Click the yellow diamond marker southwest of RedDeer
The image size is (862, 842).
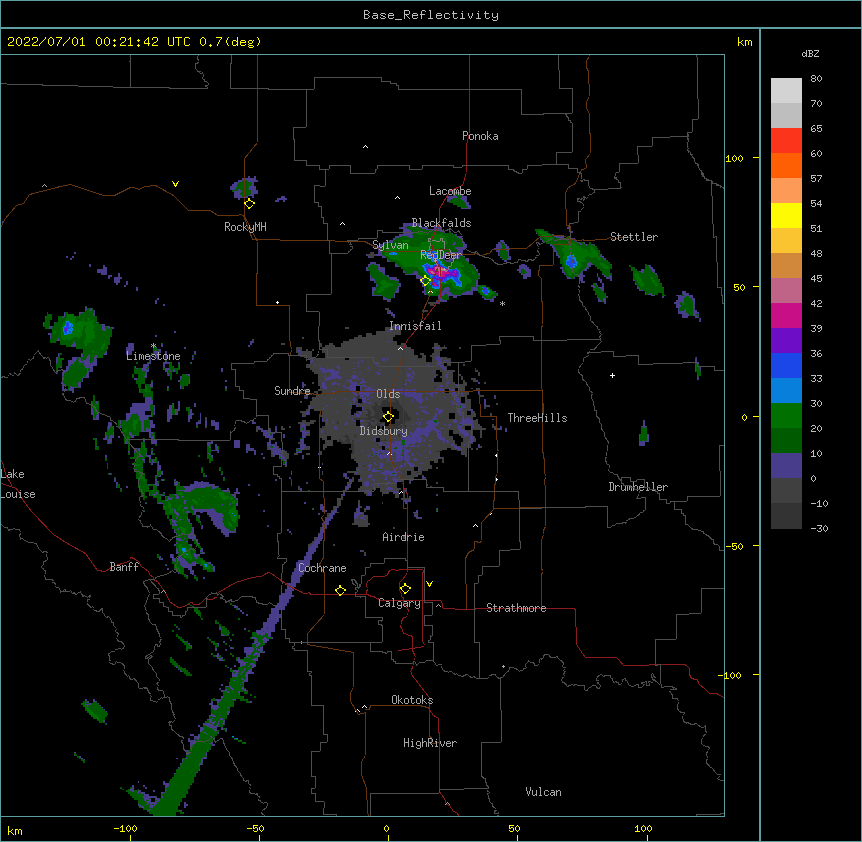[x=426, y=281]
